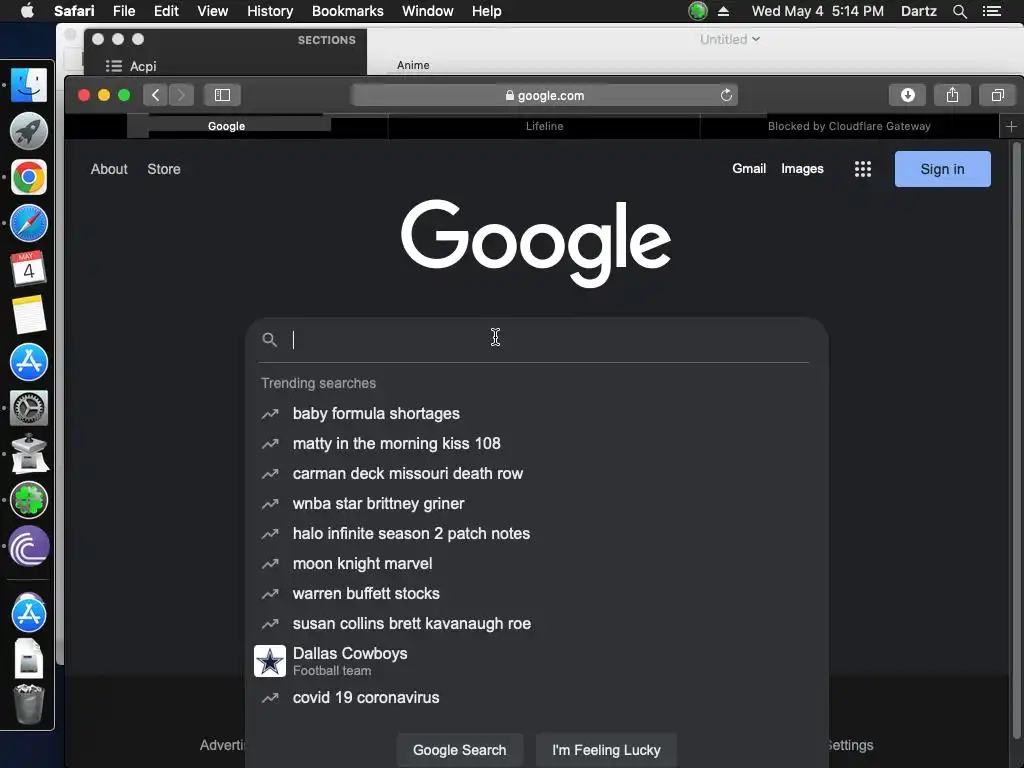1024x768 pixels.
Task: Open the Trash in the Dock
Action: tap(29, 704)
